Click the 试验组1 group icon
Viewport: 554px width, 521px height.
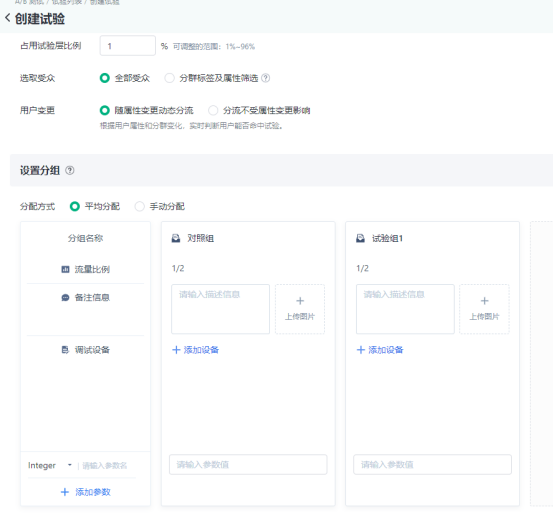coord(360,238)
